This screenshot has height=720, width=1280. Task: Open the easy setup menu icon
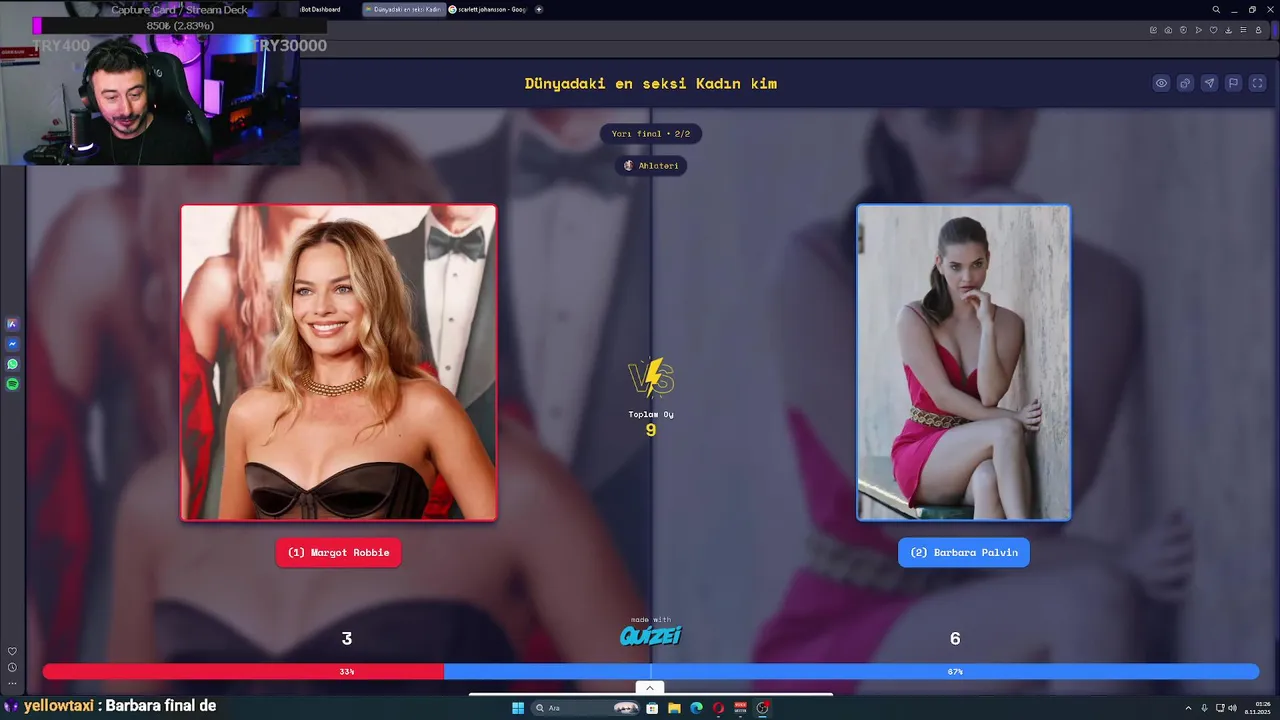click(1243, 30)
